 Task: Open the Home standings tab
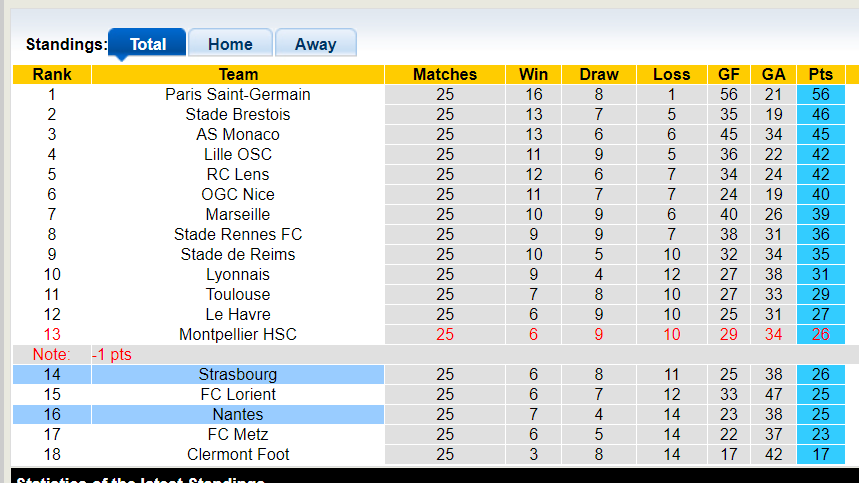(230, 44)
